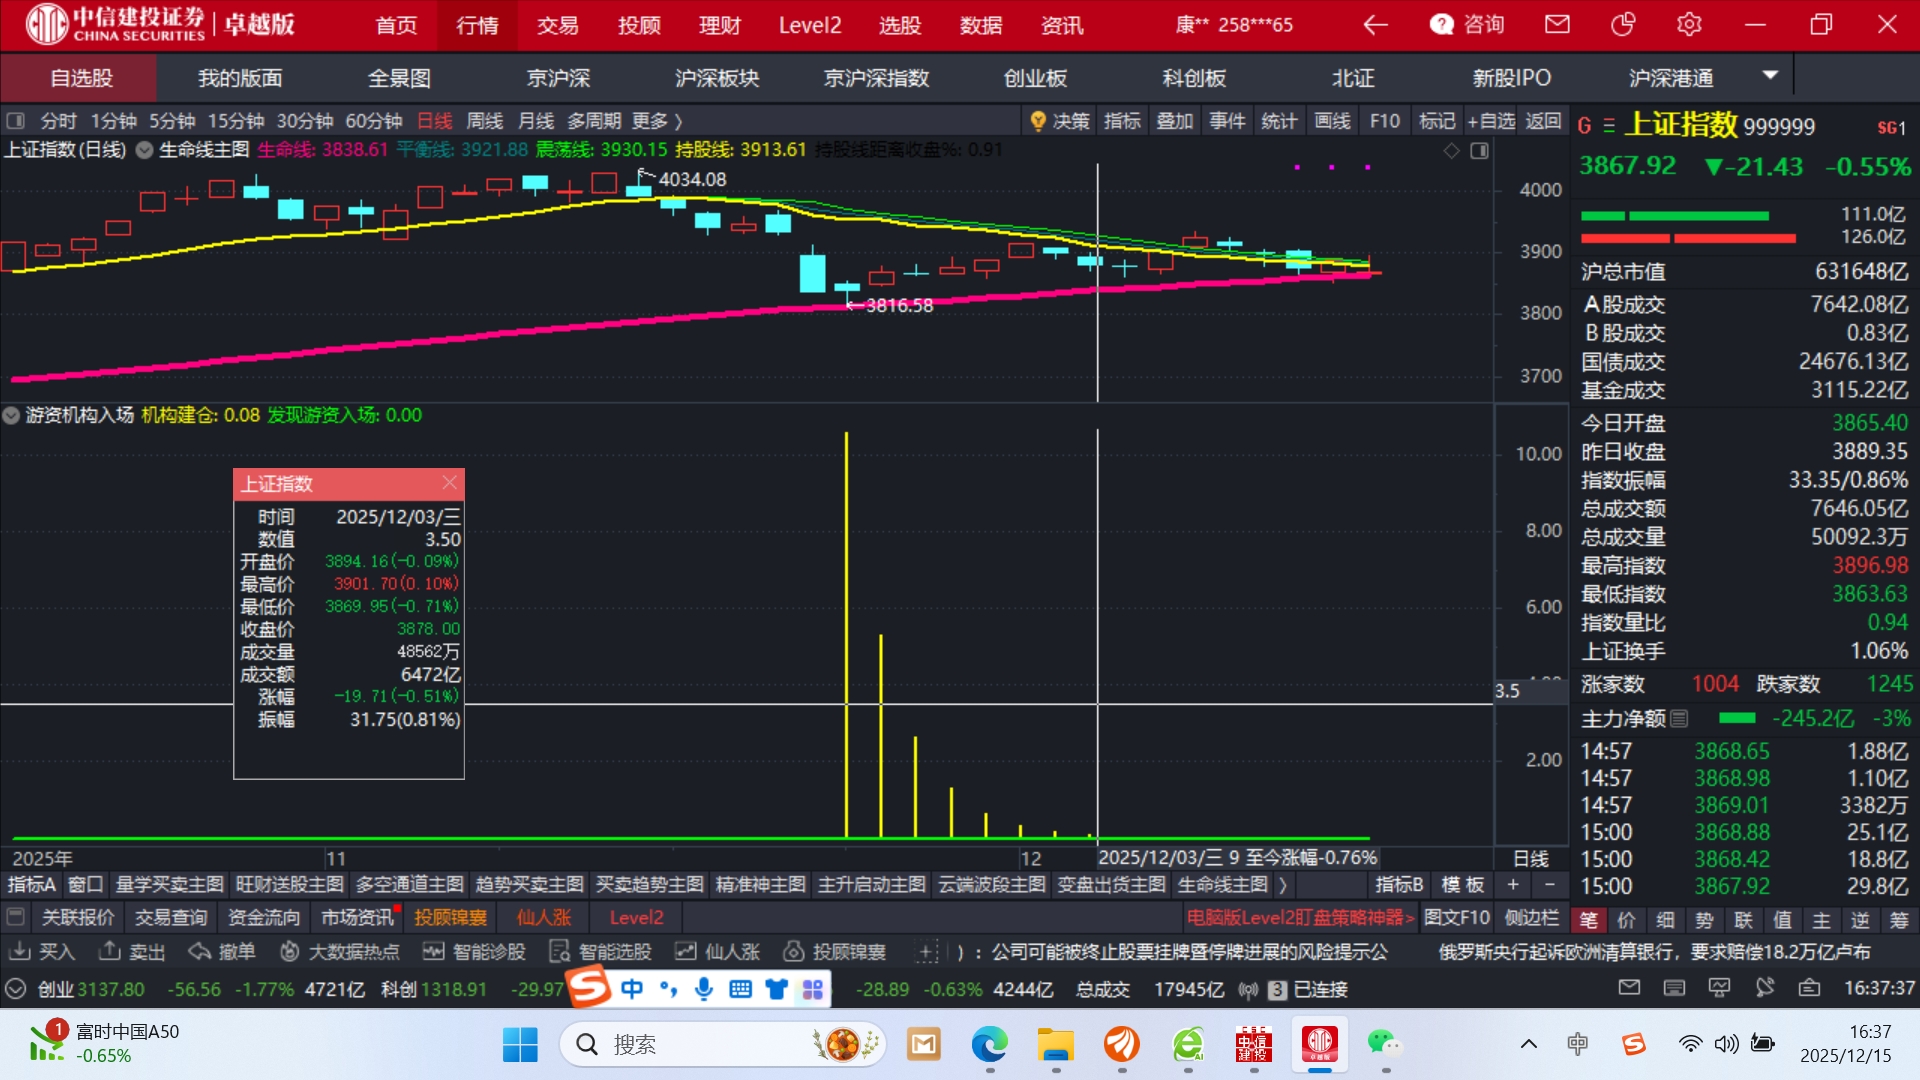Switch to the 创业板 tab

[x=1035, y=78]
